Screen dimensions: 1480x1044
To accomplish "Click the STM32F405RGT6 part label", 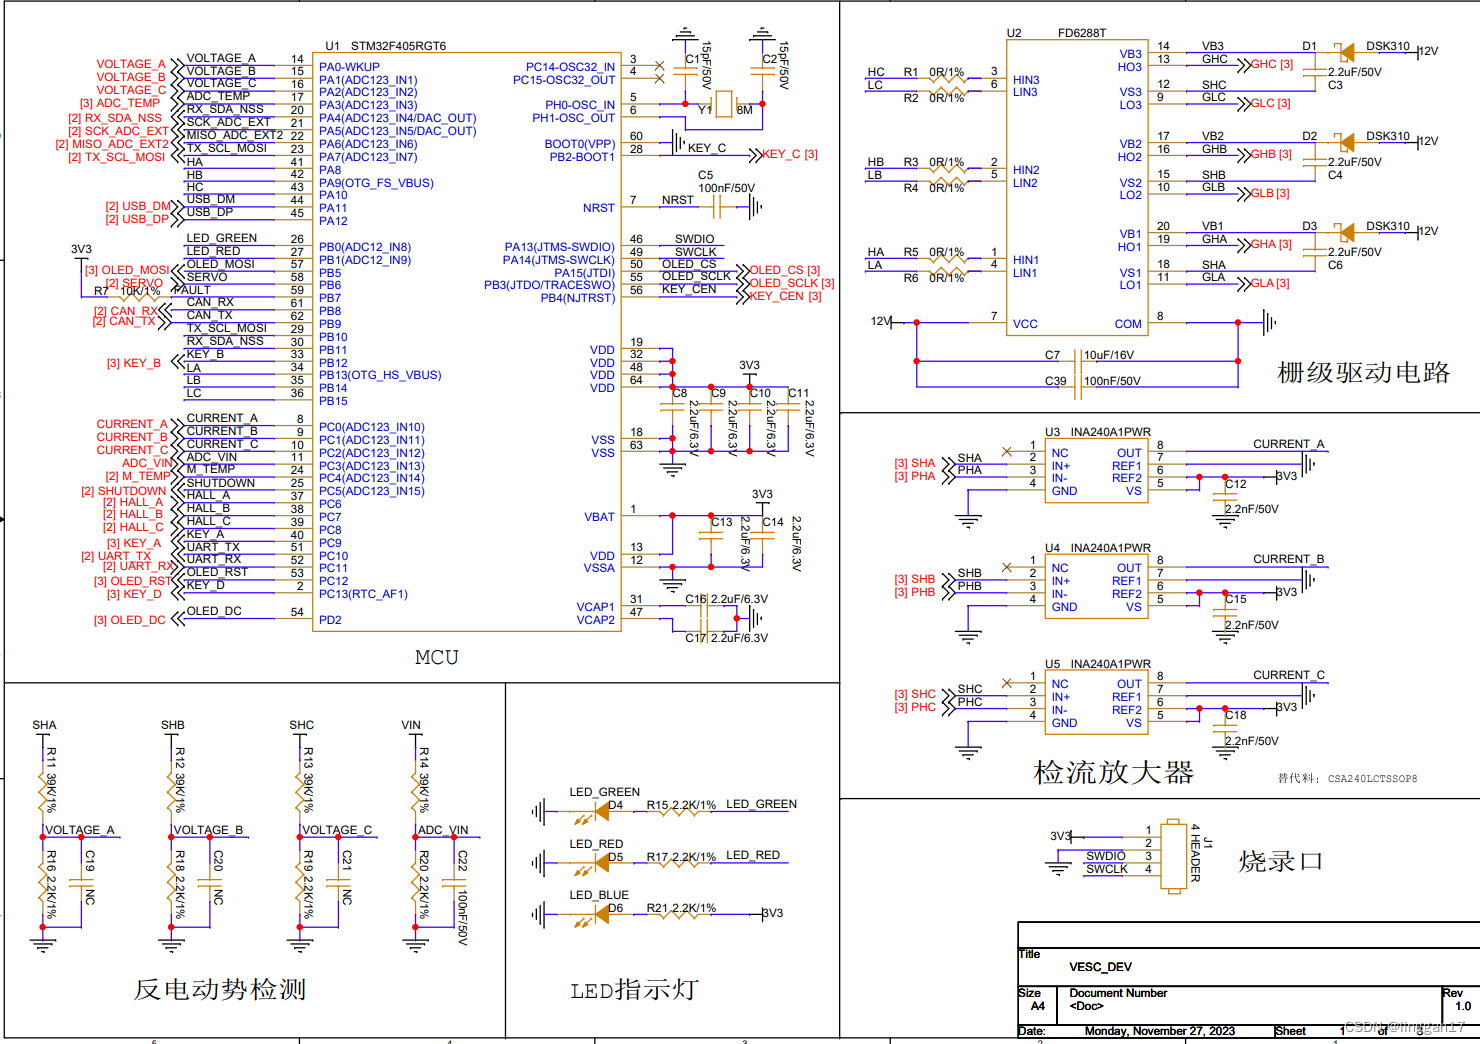I will (398, 46).
